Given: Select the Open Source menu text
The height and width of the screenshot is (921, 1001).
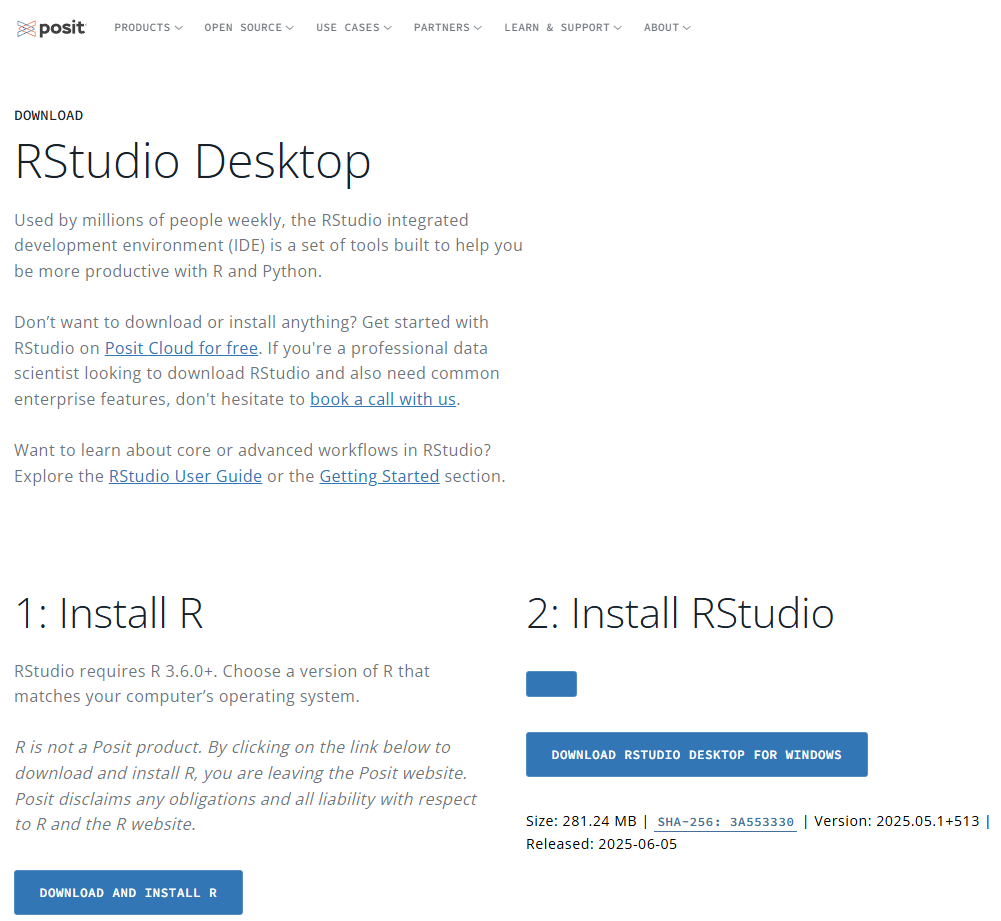Looking at the screenshot, I should [243, 27].
